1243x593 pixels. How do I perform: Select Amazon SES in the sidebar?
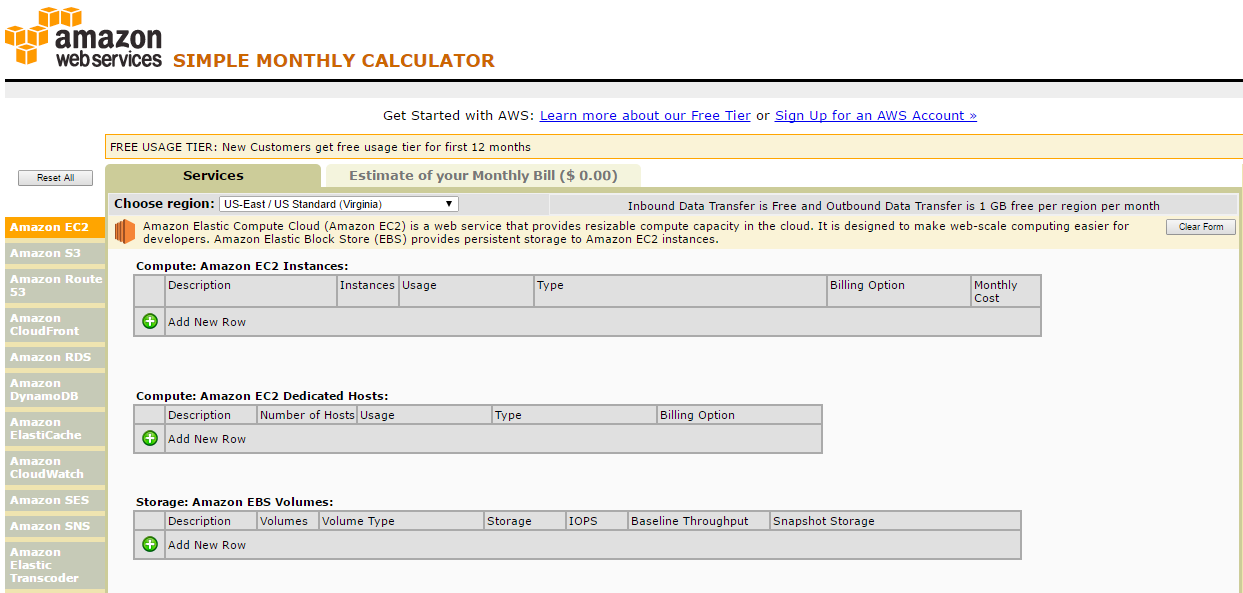point(55,500)
